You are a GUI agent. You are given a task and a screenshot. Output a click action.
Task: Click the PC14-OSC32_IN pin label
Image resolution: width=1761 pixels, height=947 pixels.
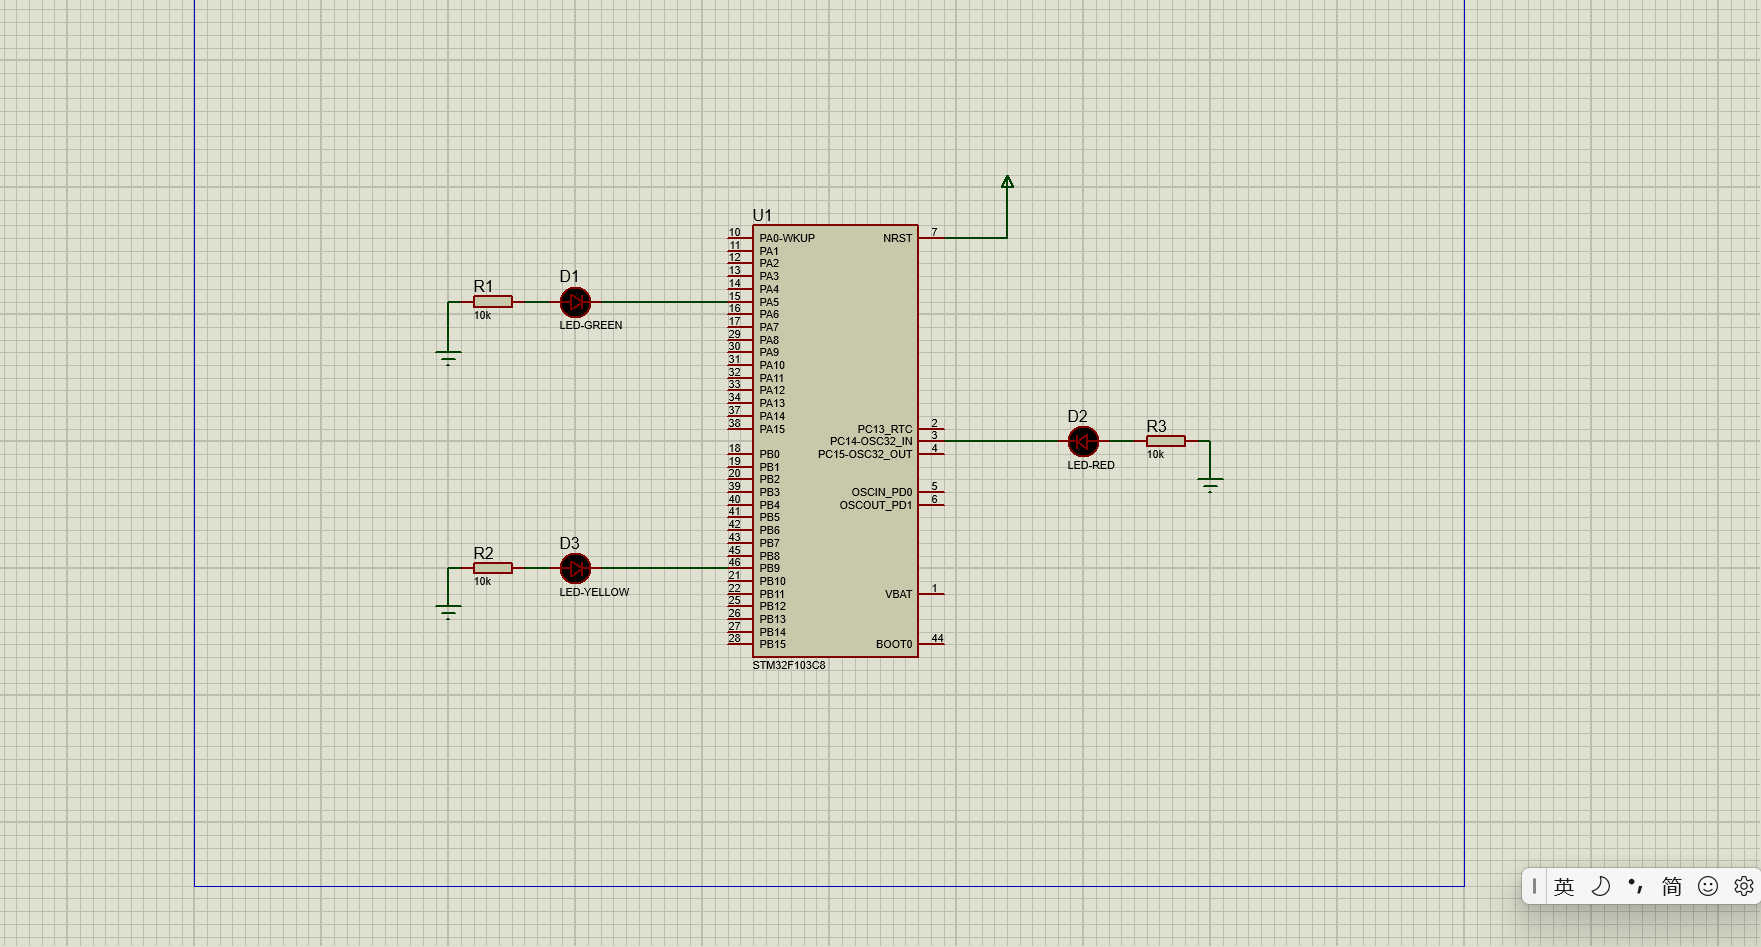871,441
